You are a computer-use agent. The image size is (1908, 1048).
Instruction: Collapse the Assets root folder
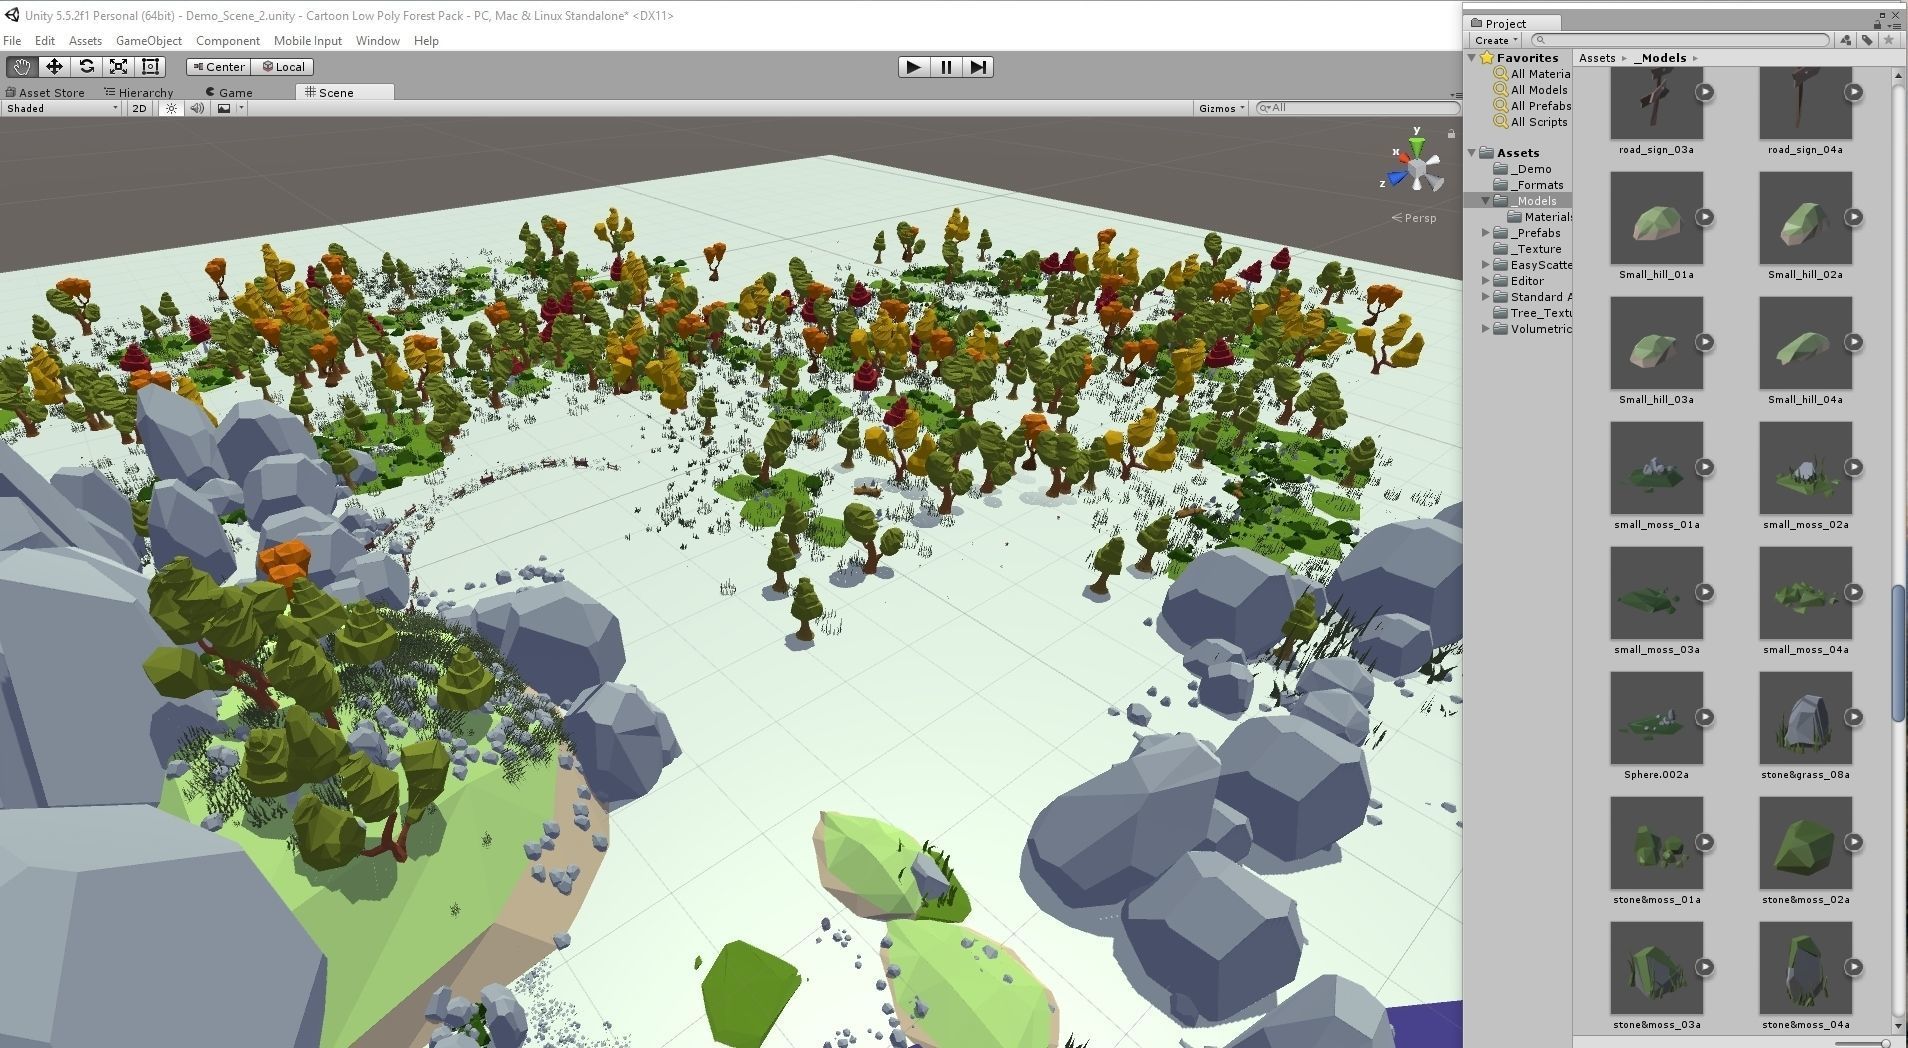[1472, 153]
